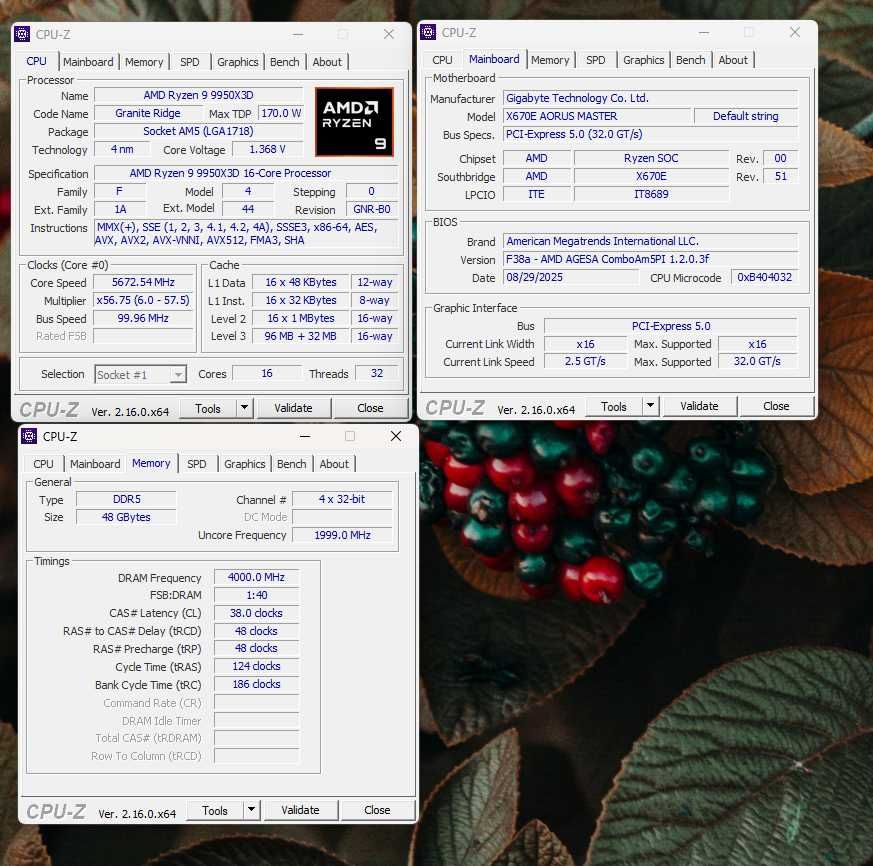Open the Memory tab in the Mainboard window
Viewport: 873px width, 866px height.
(550, 60)
